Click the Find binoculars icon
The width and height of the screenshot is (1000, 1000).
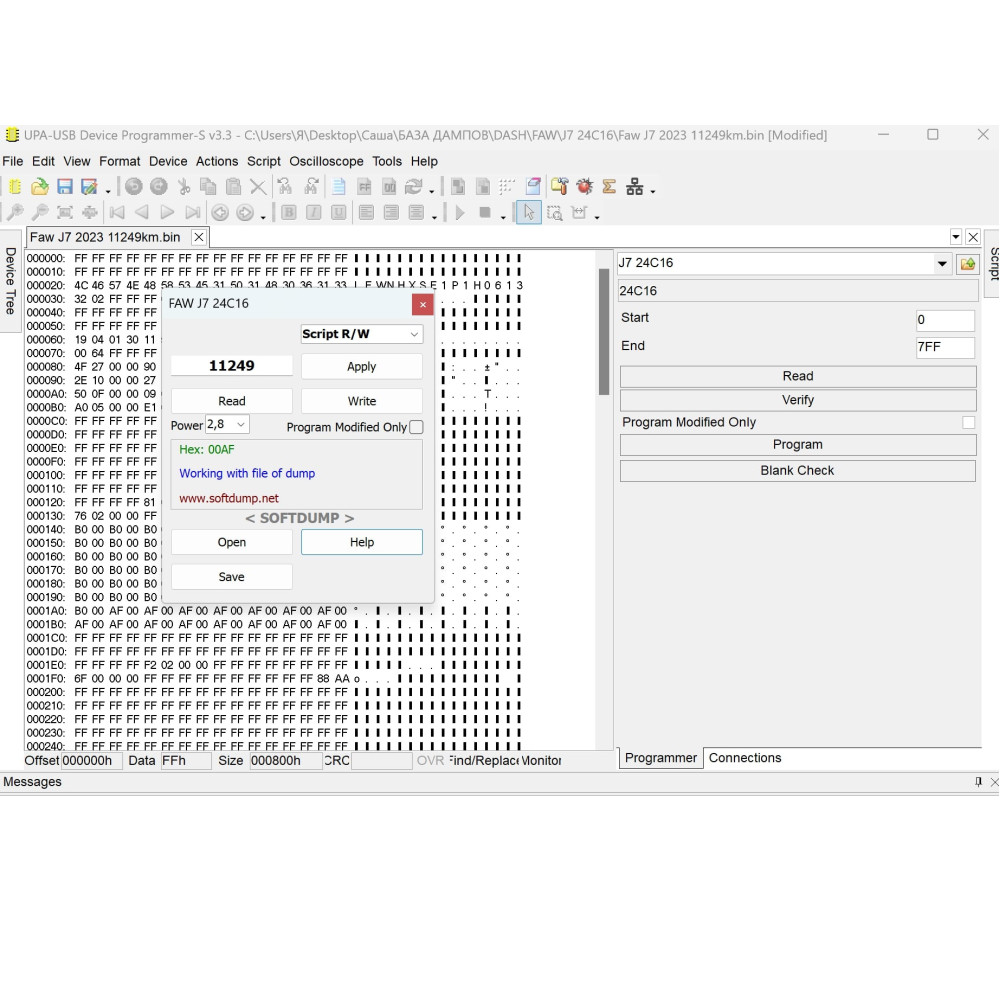284,186
